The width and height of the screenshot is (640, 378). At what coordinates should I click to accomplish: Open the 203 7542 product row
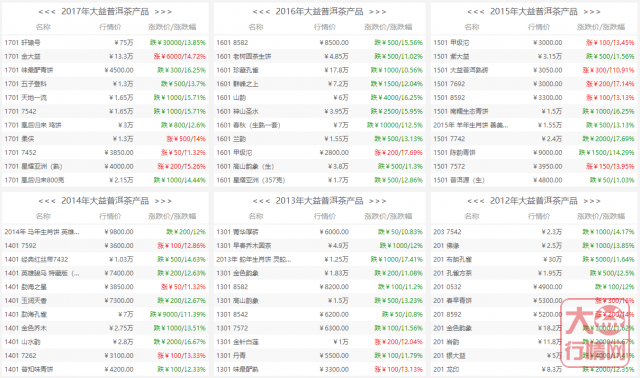pos(533,231)
